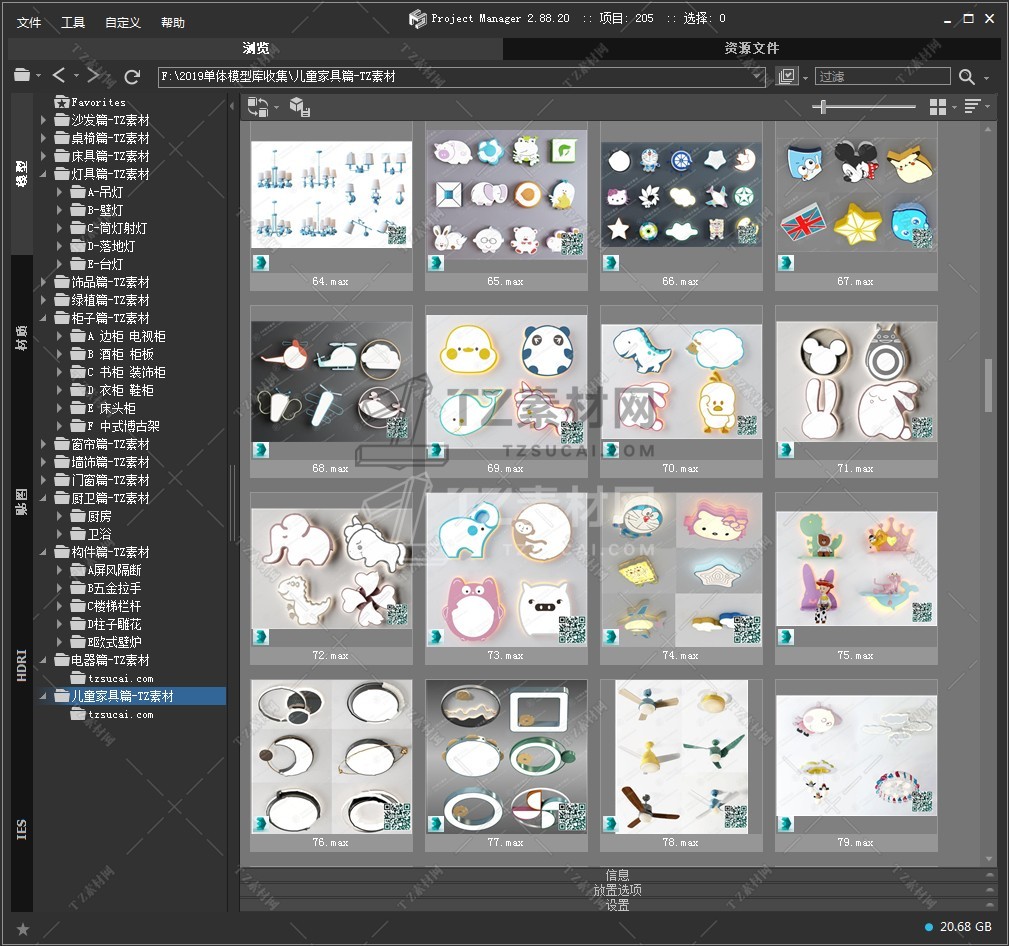Click the 3ds Max icon on 64.max
This screenshot has width=1009, height=946.
tap(261, 263)
